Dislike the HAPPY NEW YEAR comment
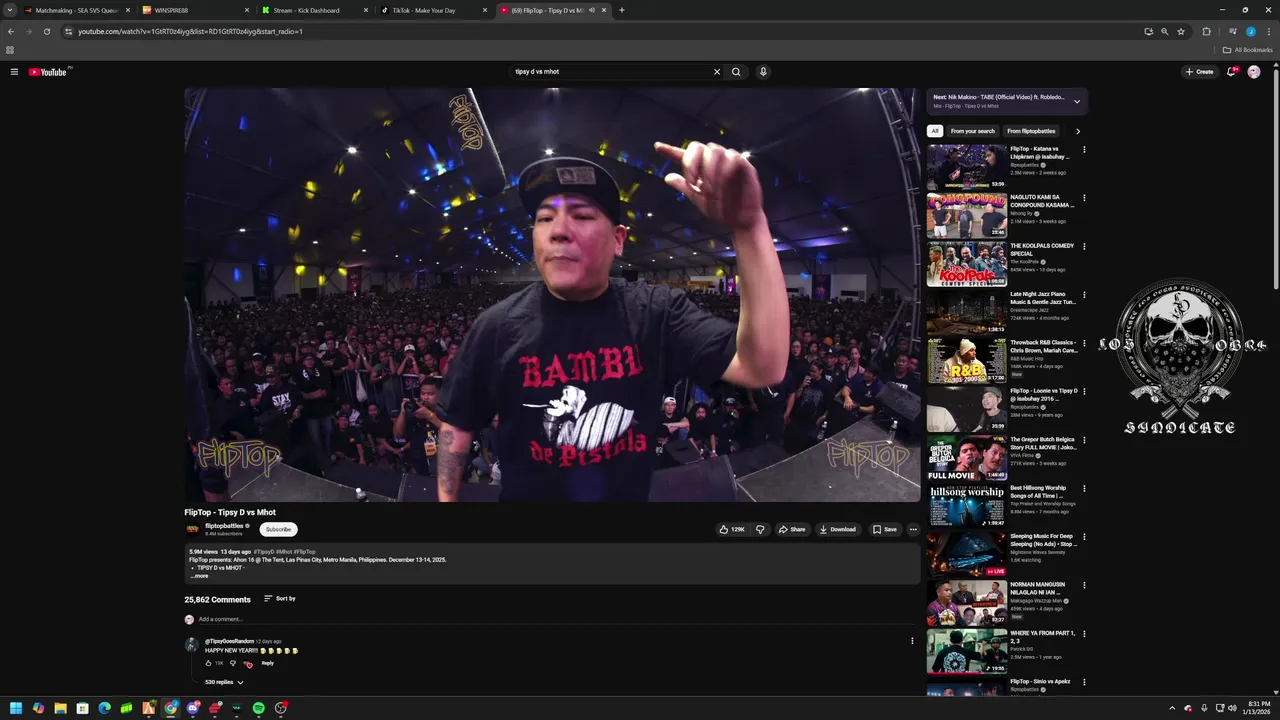The image size is (1280, 720). (x=233, y=663)
